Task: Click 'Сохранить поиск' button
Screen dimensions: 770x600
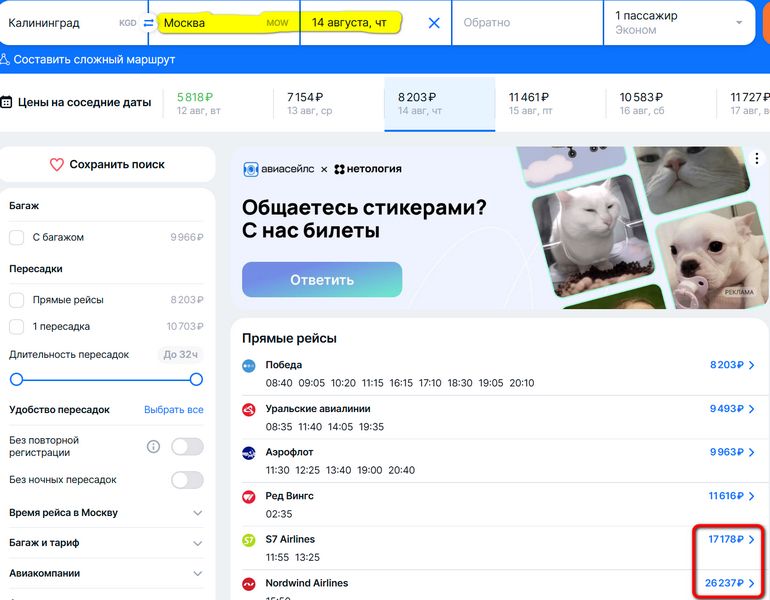Action: coord(107,164)
